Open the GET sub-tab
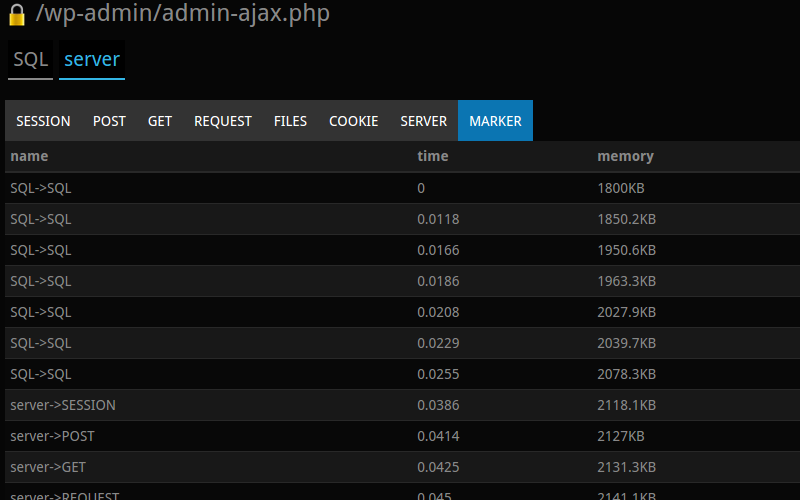 160,121
